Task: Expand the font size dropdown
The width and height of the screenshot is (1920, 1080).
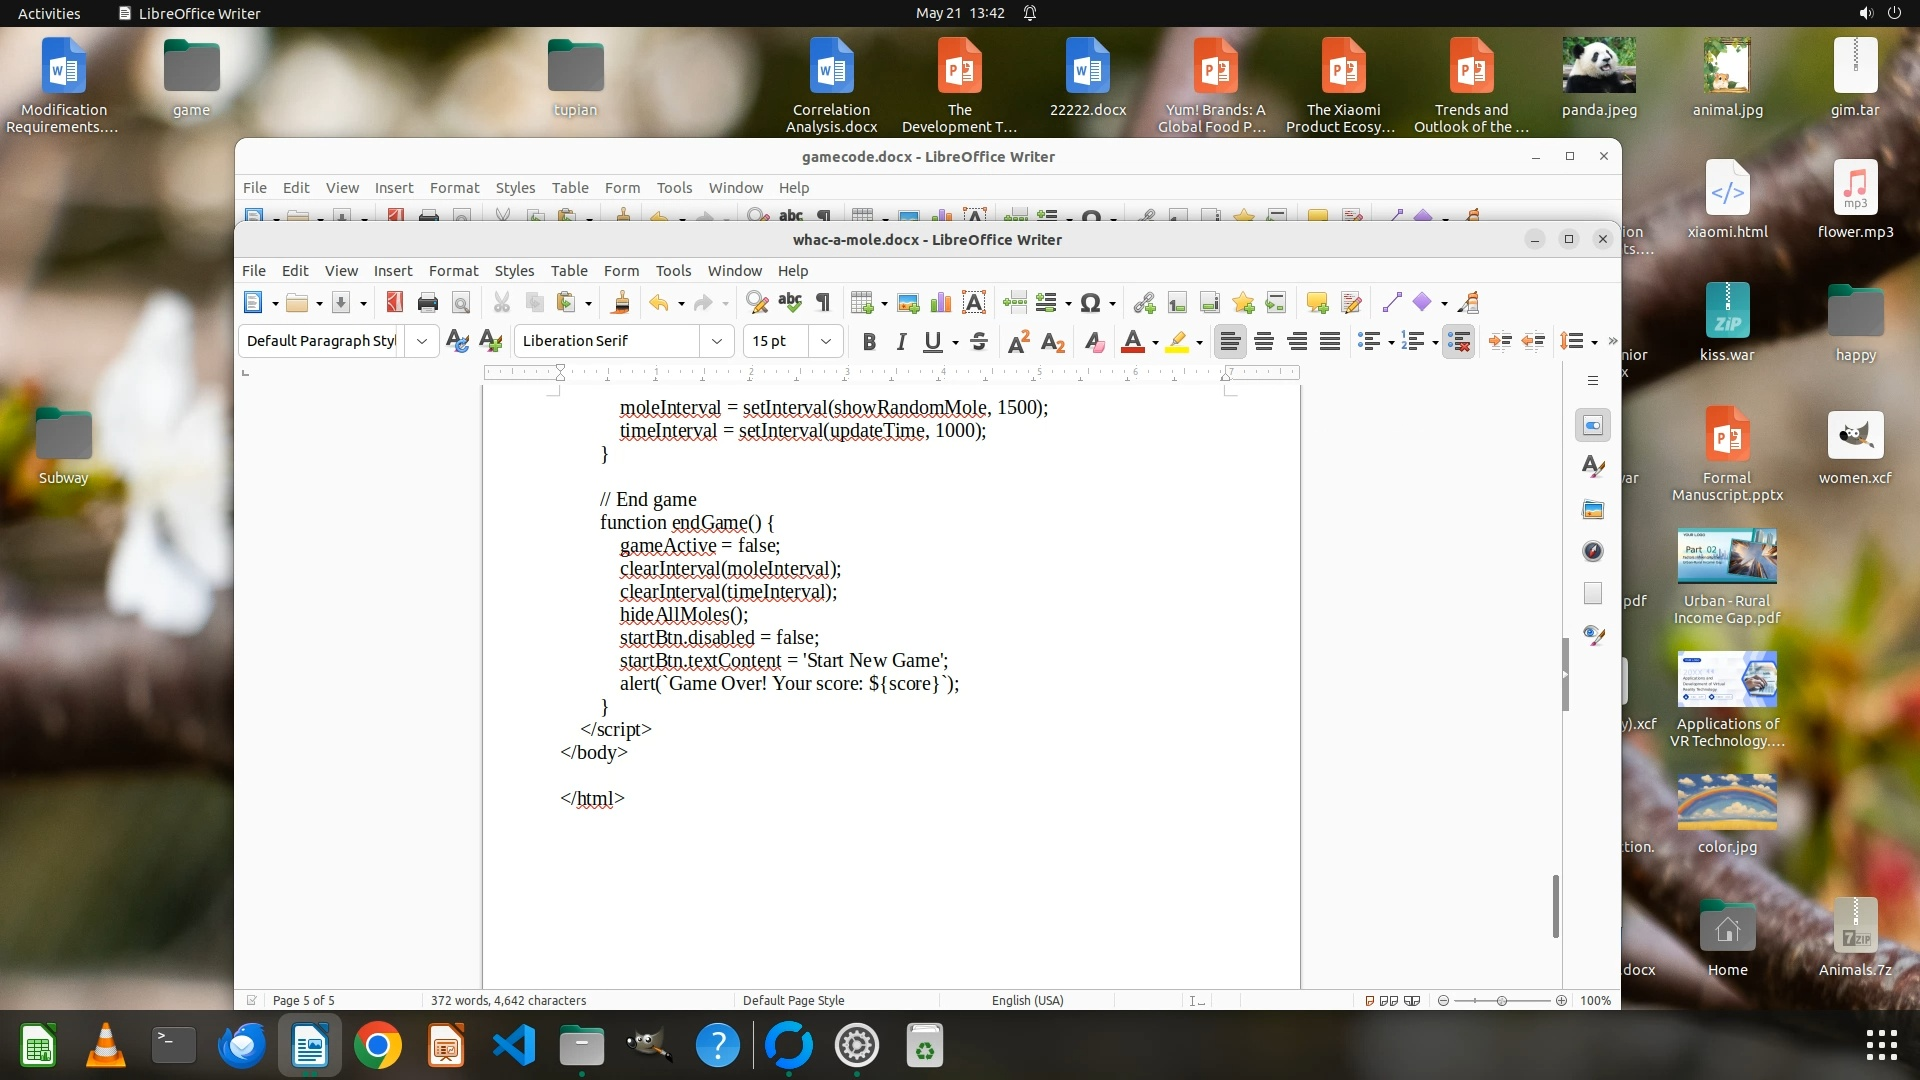Action: [x=826, y=341]
